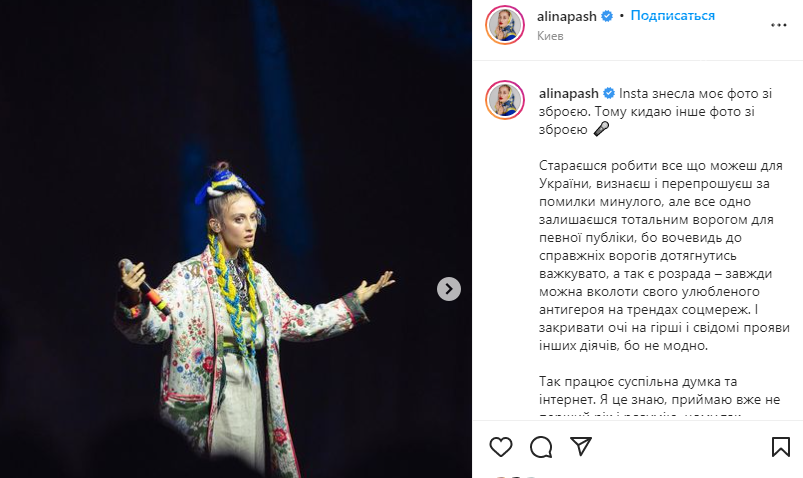Click the verified badge beside header alinapash

click(x=607, y=16)
